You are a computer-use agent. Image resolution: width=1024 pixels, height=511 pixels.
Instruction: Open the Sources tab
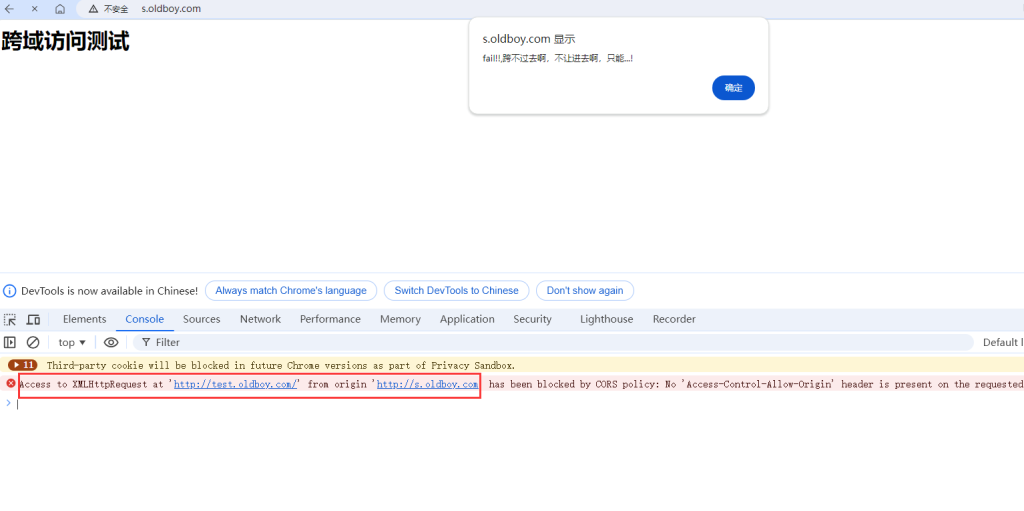(201, 319)
